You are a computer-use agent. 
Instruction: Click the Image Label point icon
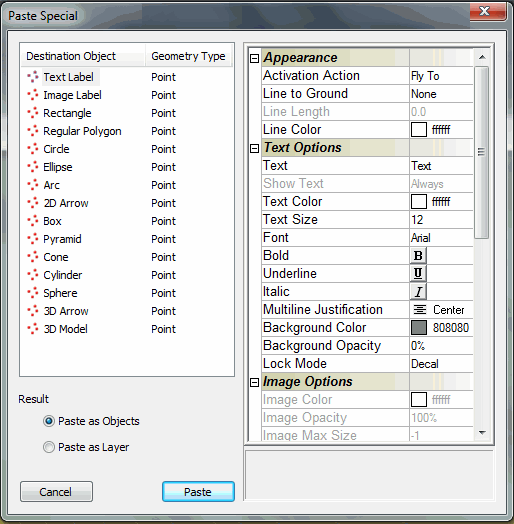tap(33, 95)
